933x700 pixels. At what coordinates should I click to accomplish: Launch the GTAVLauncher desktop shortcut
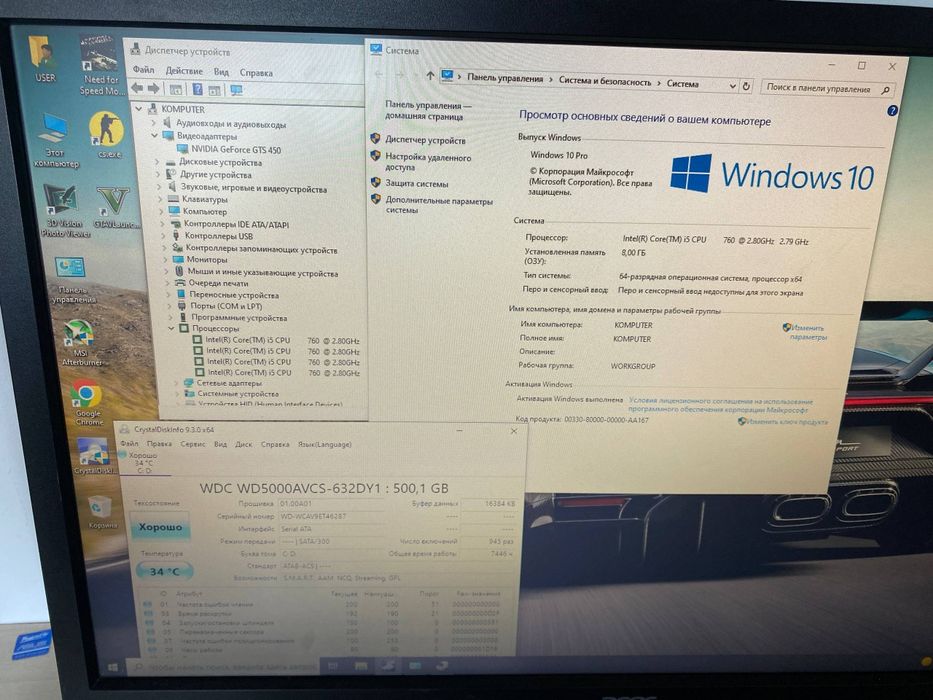(x=115, y=208)
